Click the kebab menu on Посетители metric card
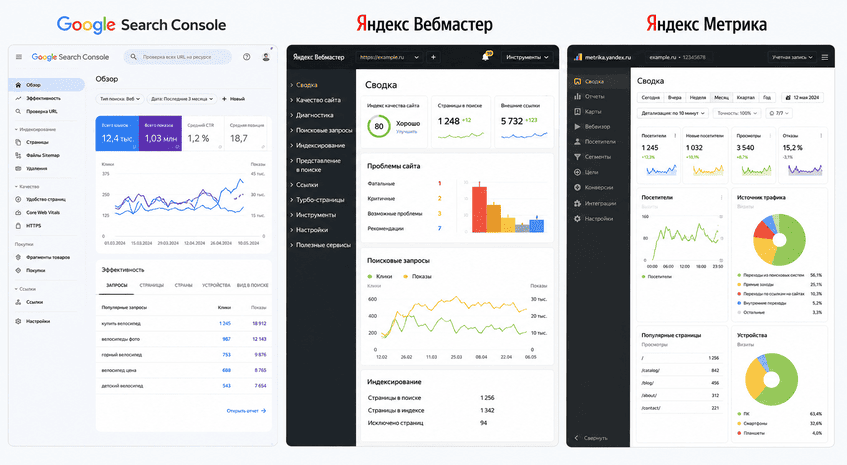 pyautogui.click(x=675, y=136)
